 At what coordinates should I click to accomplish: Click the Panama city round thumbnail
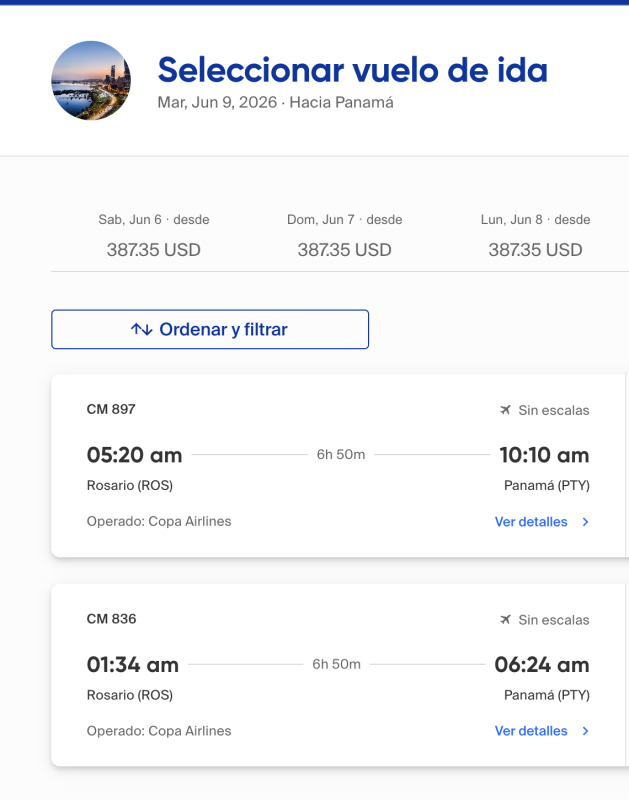click(91, 81)
